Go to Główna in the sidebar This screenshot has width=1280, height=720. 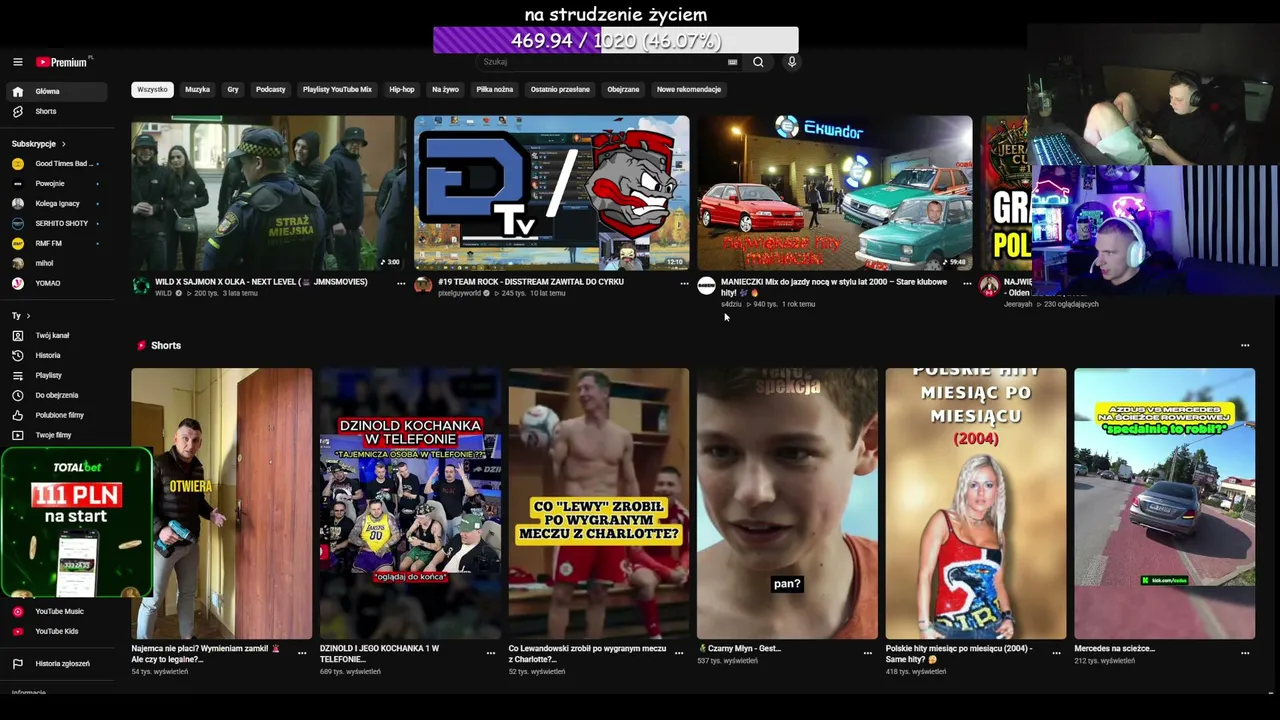(55, 91)
